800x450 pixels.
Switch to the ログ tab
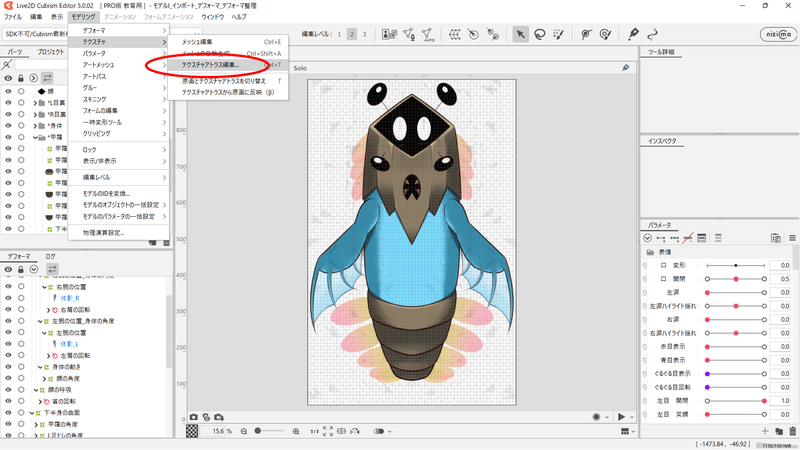(50, 256)
